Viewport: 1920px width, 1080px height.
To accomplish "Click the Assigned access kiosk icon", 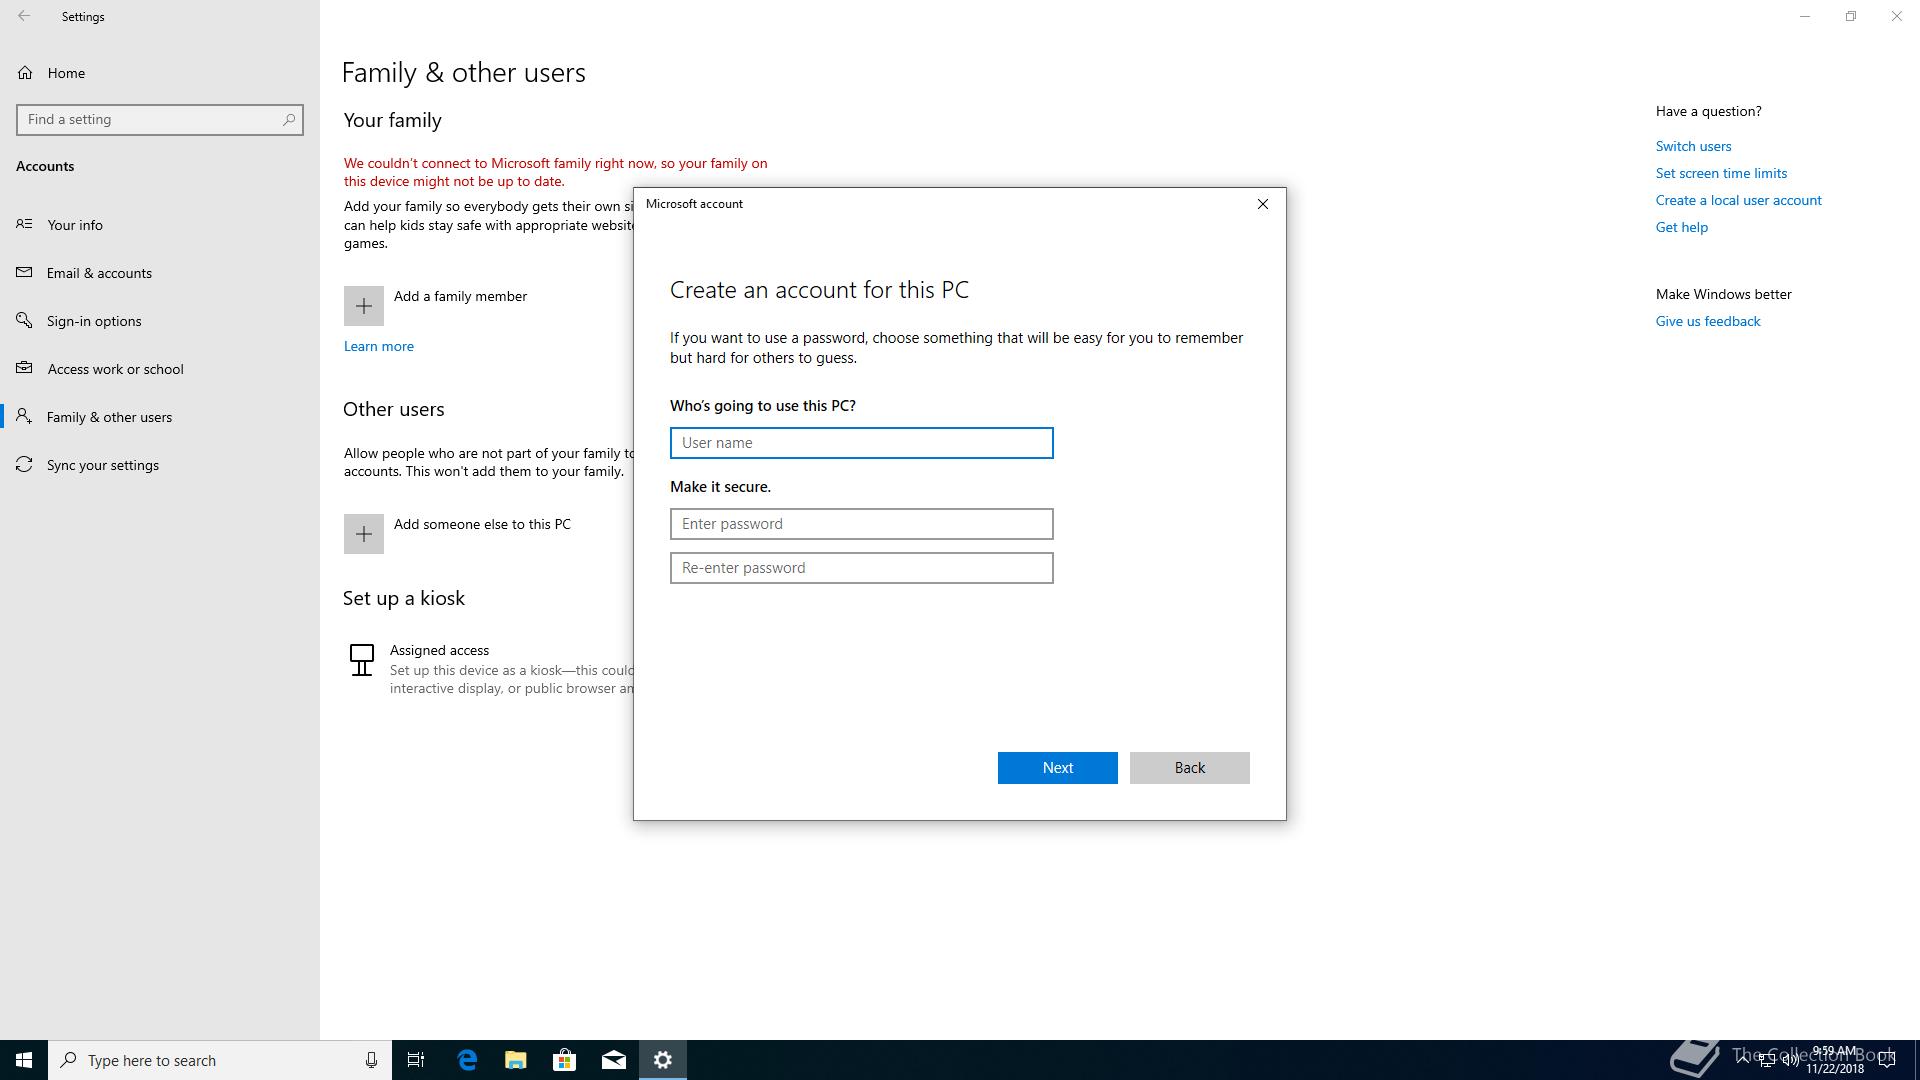I will pyautogui.click(x=362, y=660).
